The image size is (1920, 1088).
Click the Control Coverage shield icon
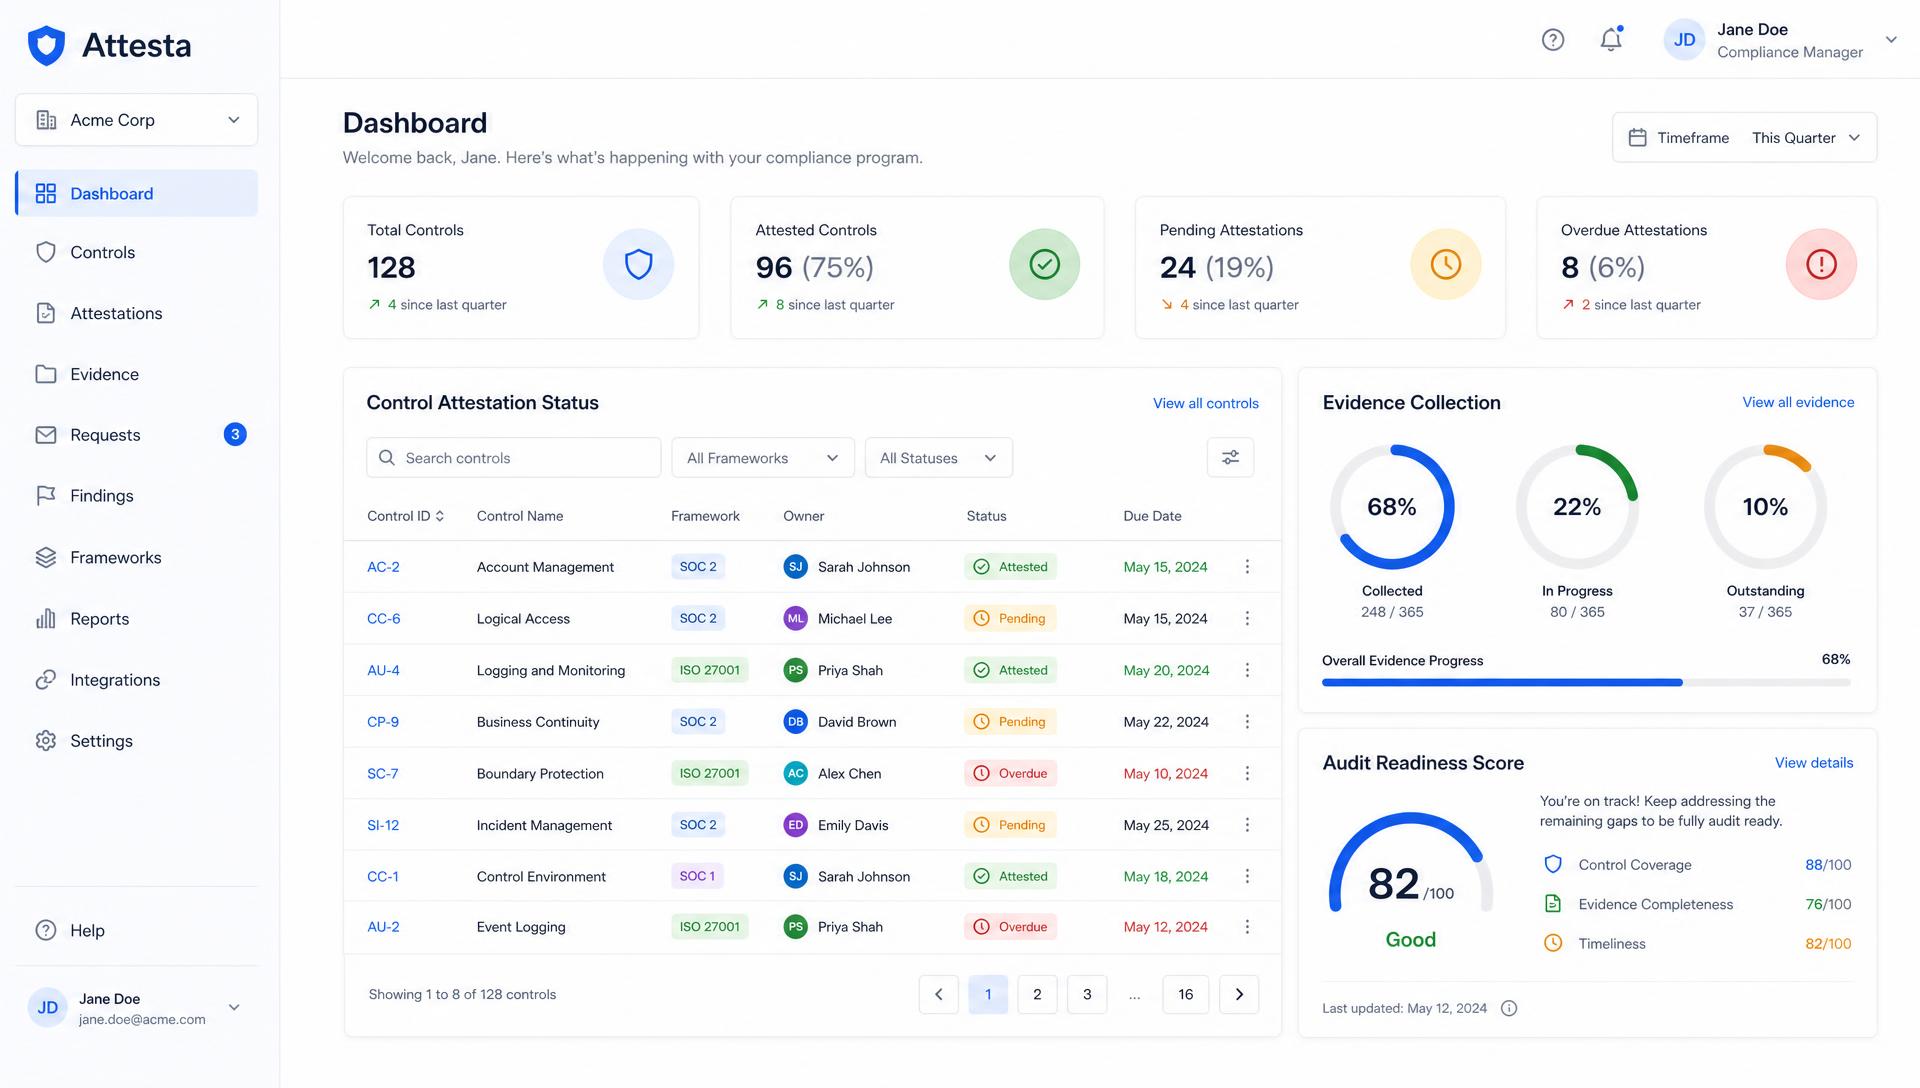(1553, 864)
